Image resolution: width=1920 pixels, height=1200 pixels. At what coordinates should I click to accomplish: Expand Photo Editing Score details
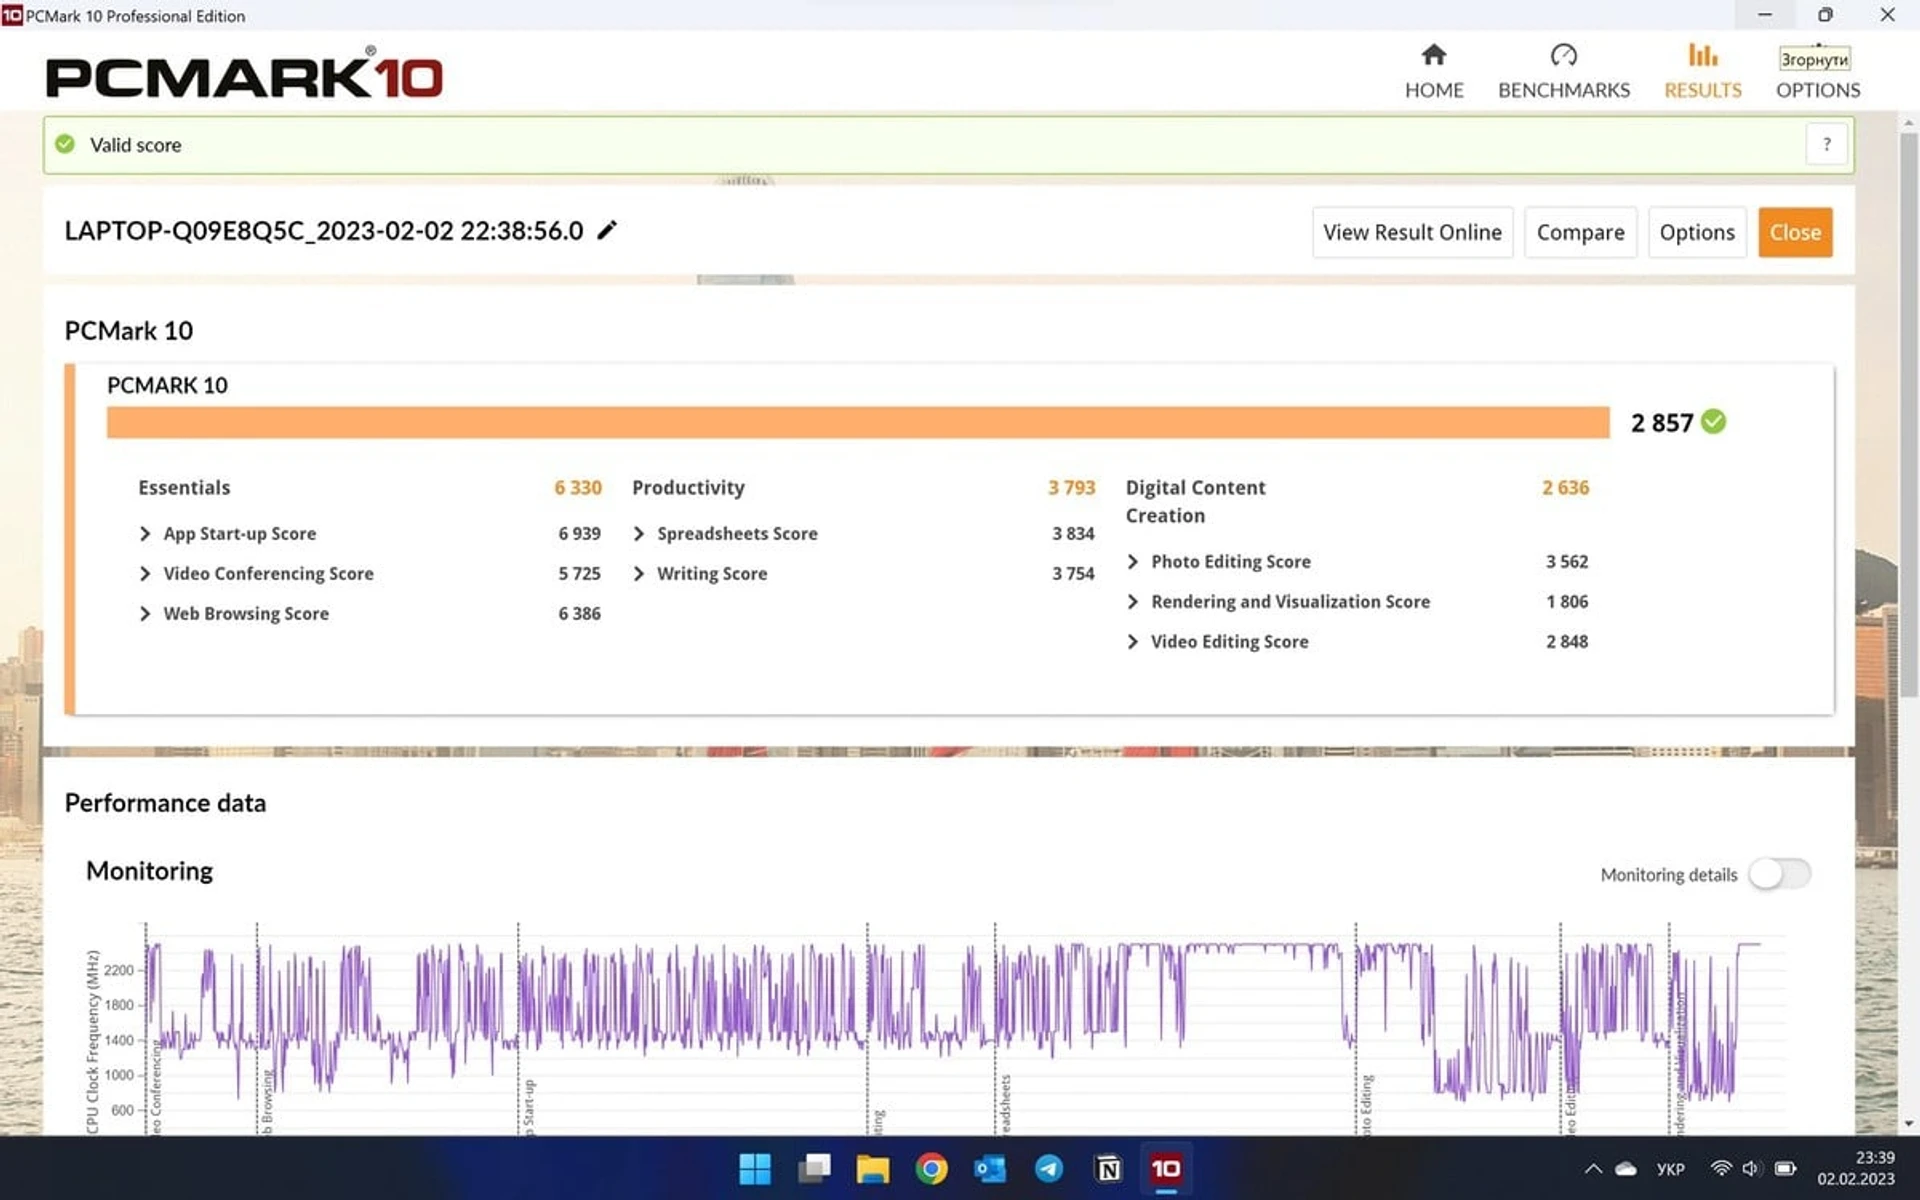click(1133, 561)
